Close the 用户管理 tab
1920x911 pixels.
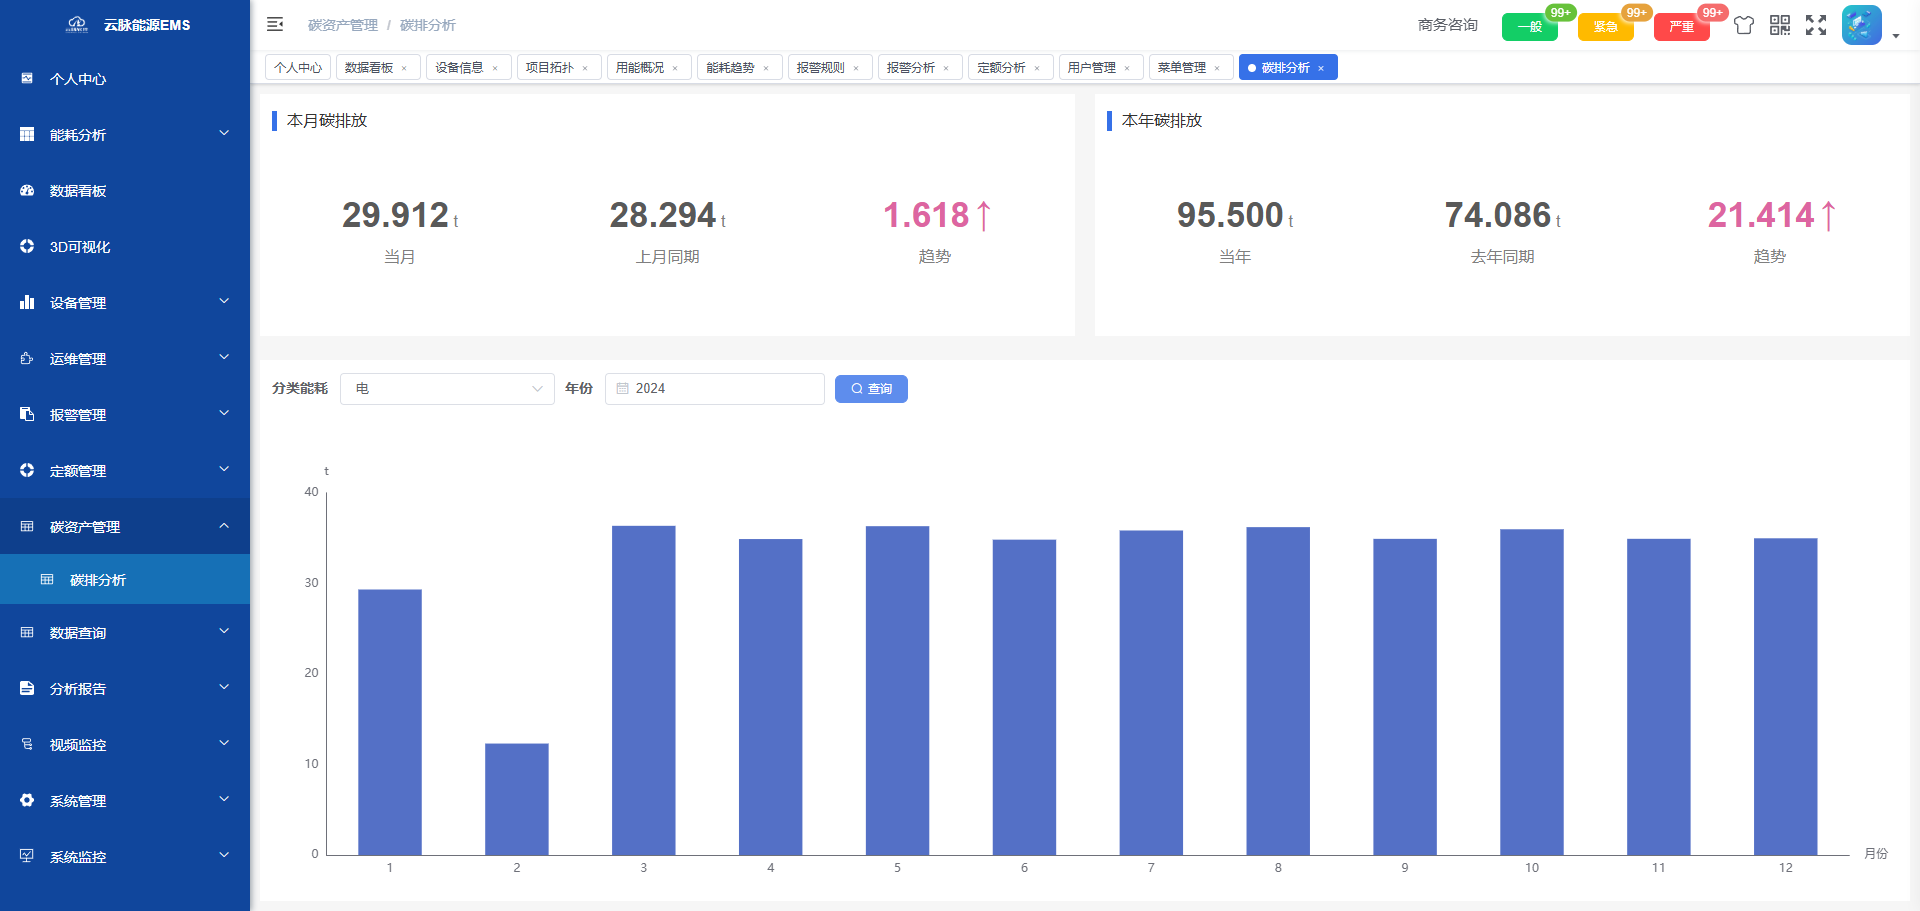[x=1127, y=68]
